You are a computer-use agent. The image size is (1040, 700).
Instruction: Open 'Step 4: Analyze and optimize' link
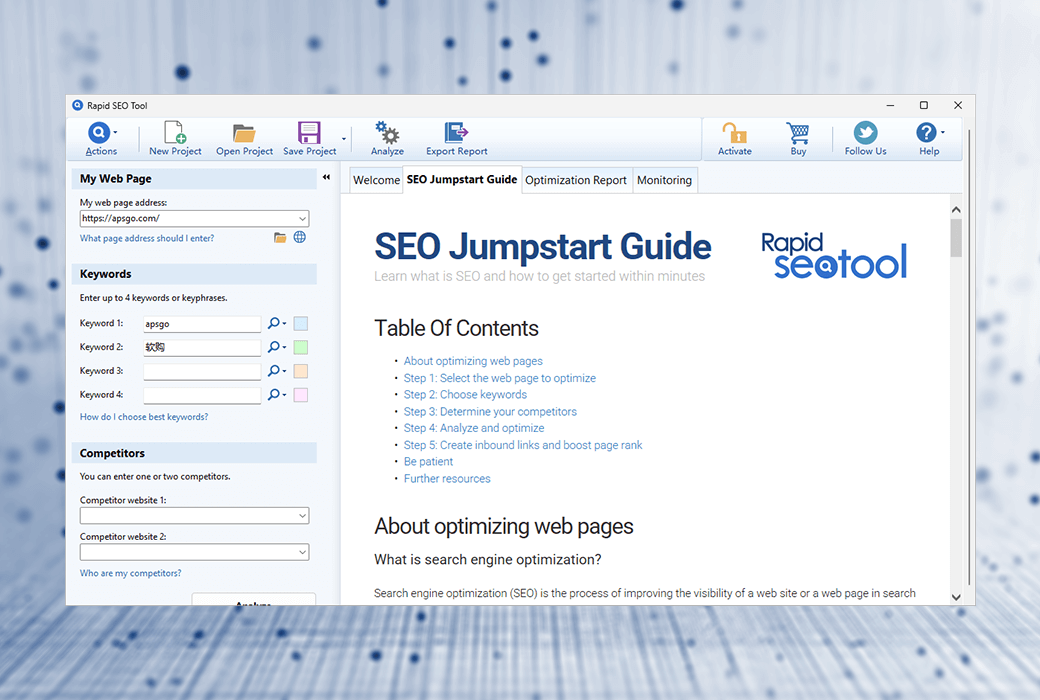tap(474, 428)
